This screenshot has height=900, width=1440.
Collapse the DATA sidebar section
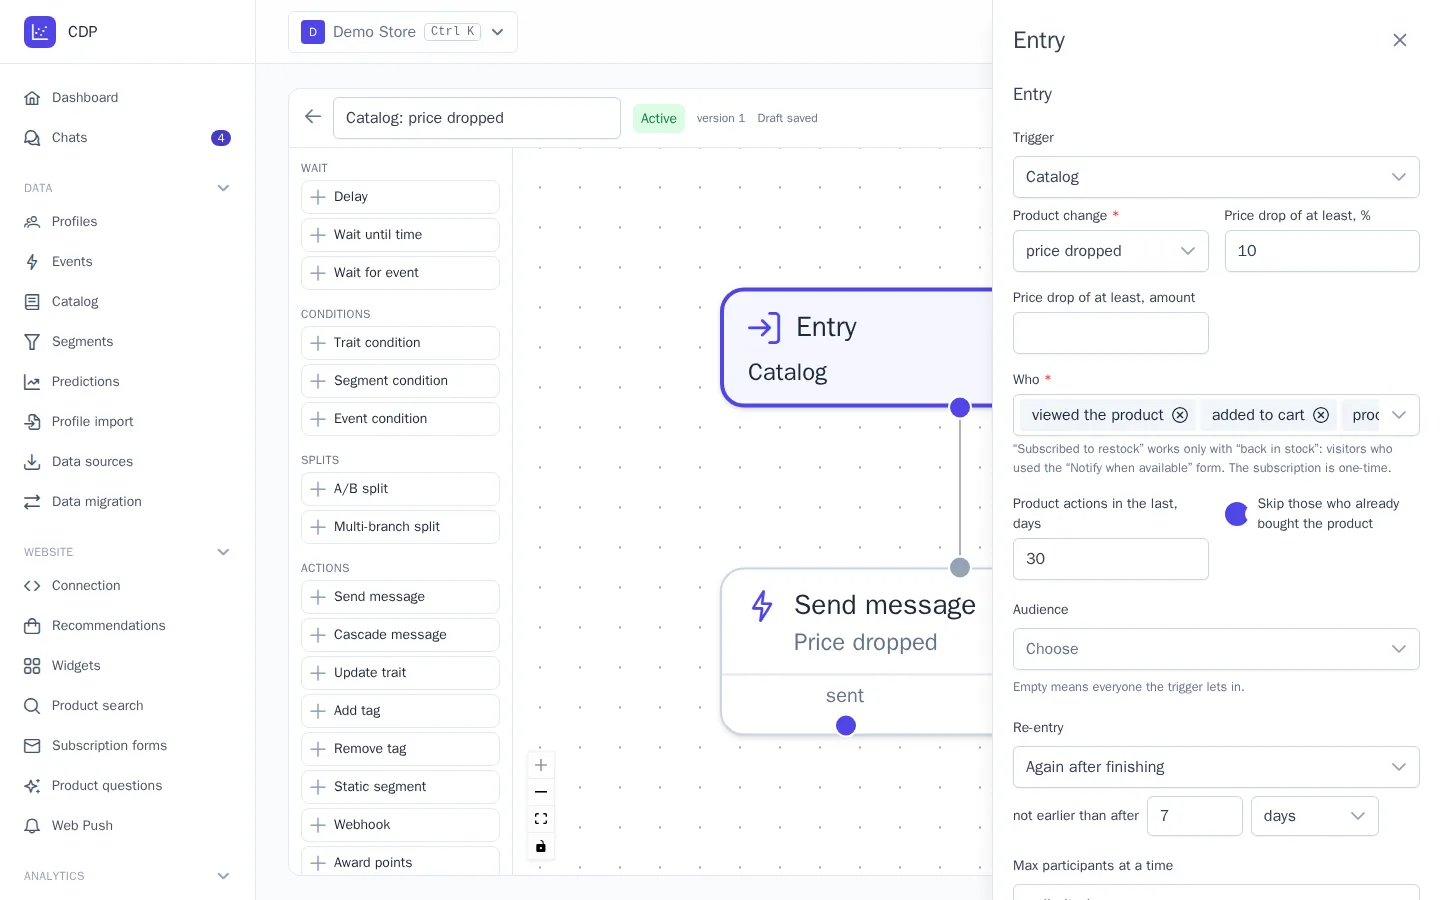pyautogui.click(x=223, y=188)
